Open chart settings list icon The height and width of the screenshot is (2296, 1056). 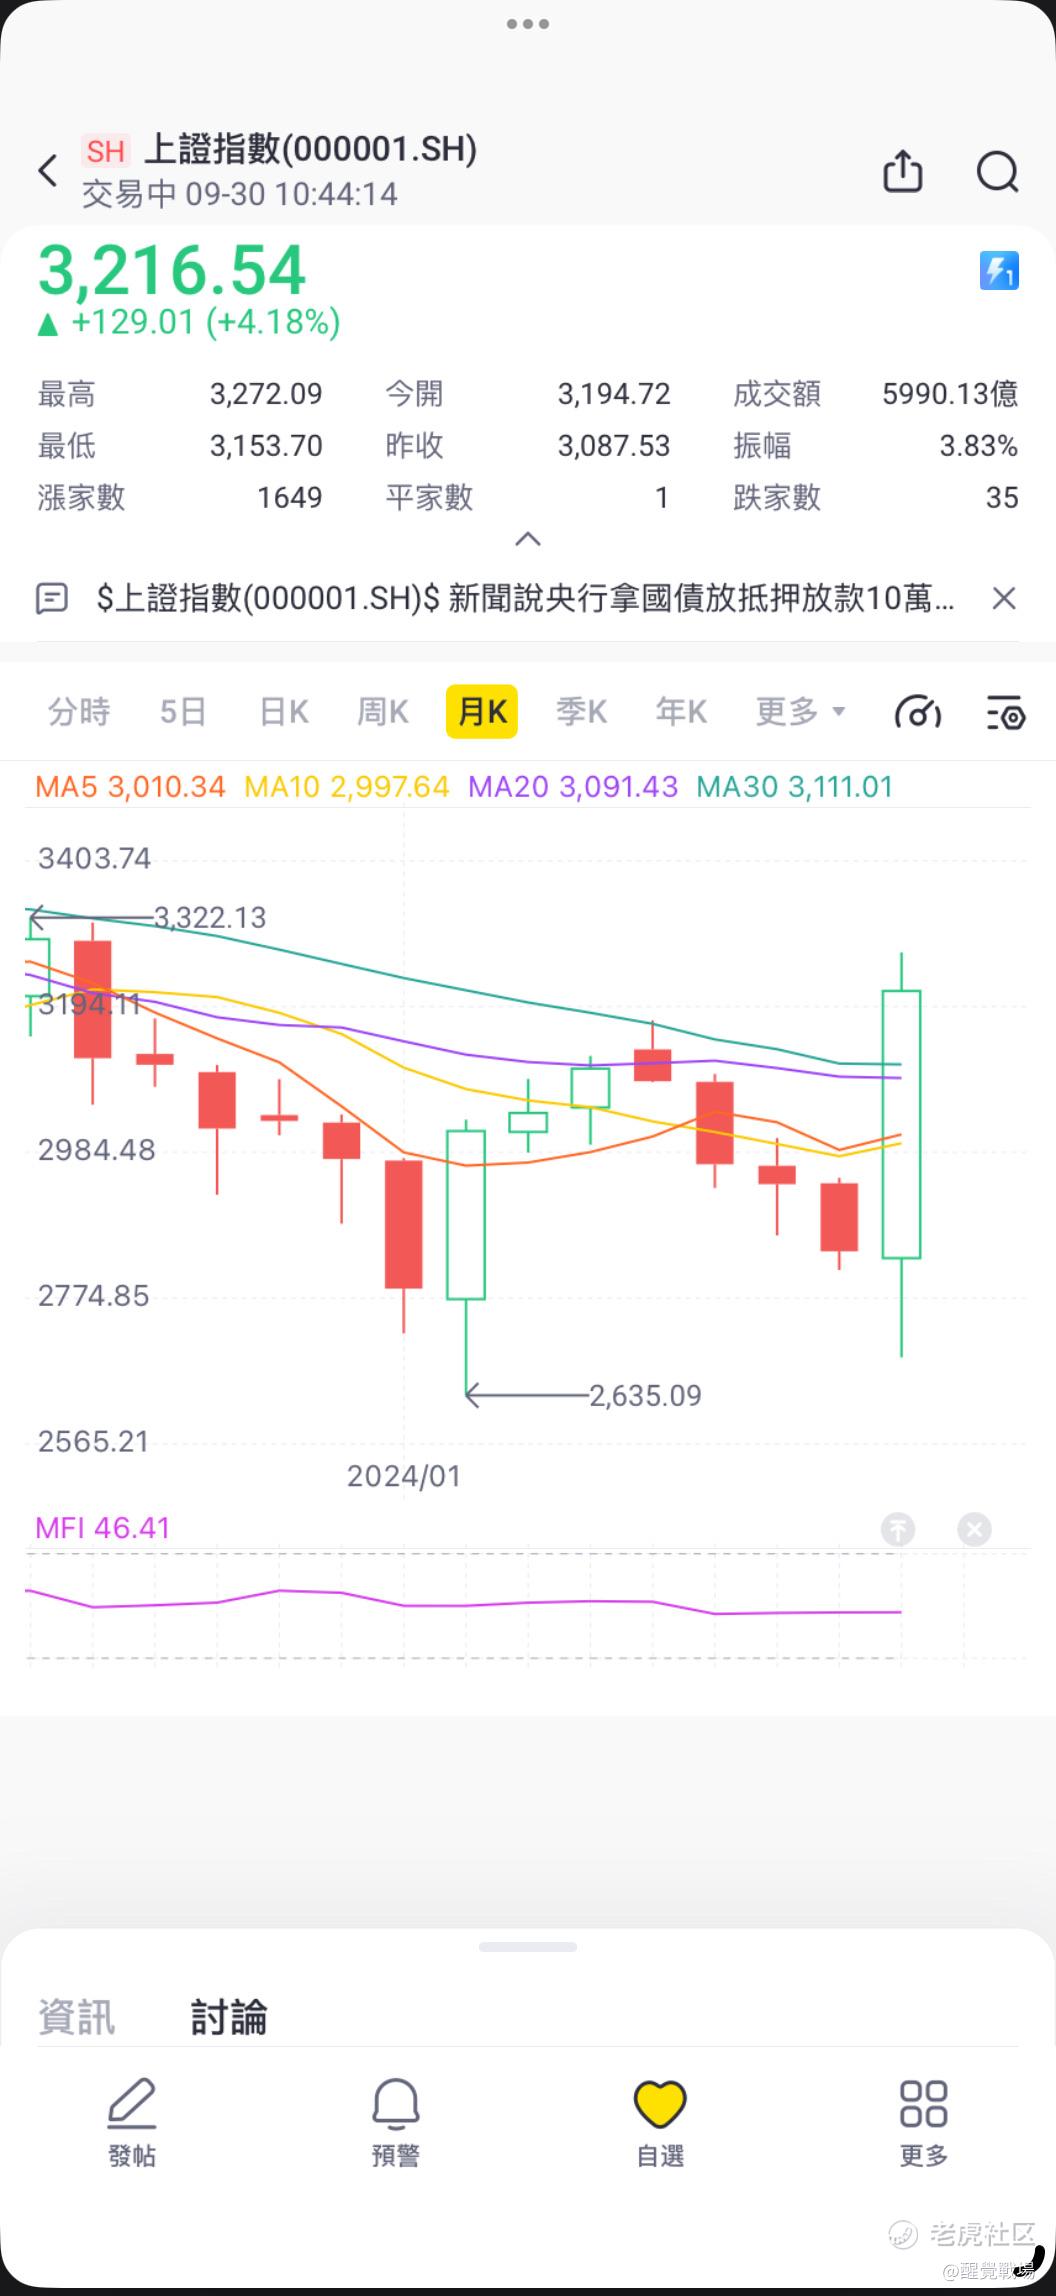point(1006,712)
